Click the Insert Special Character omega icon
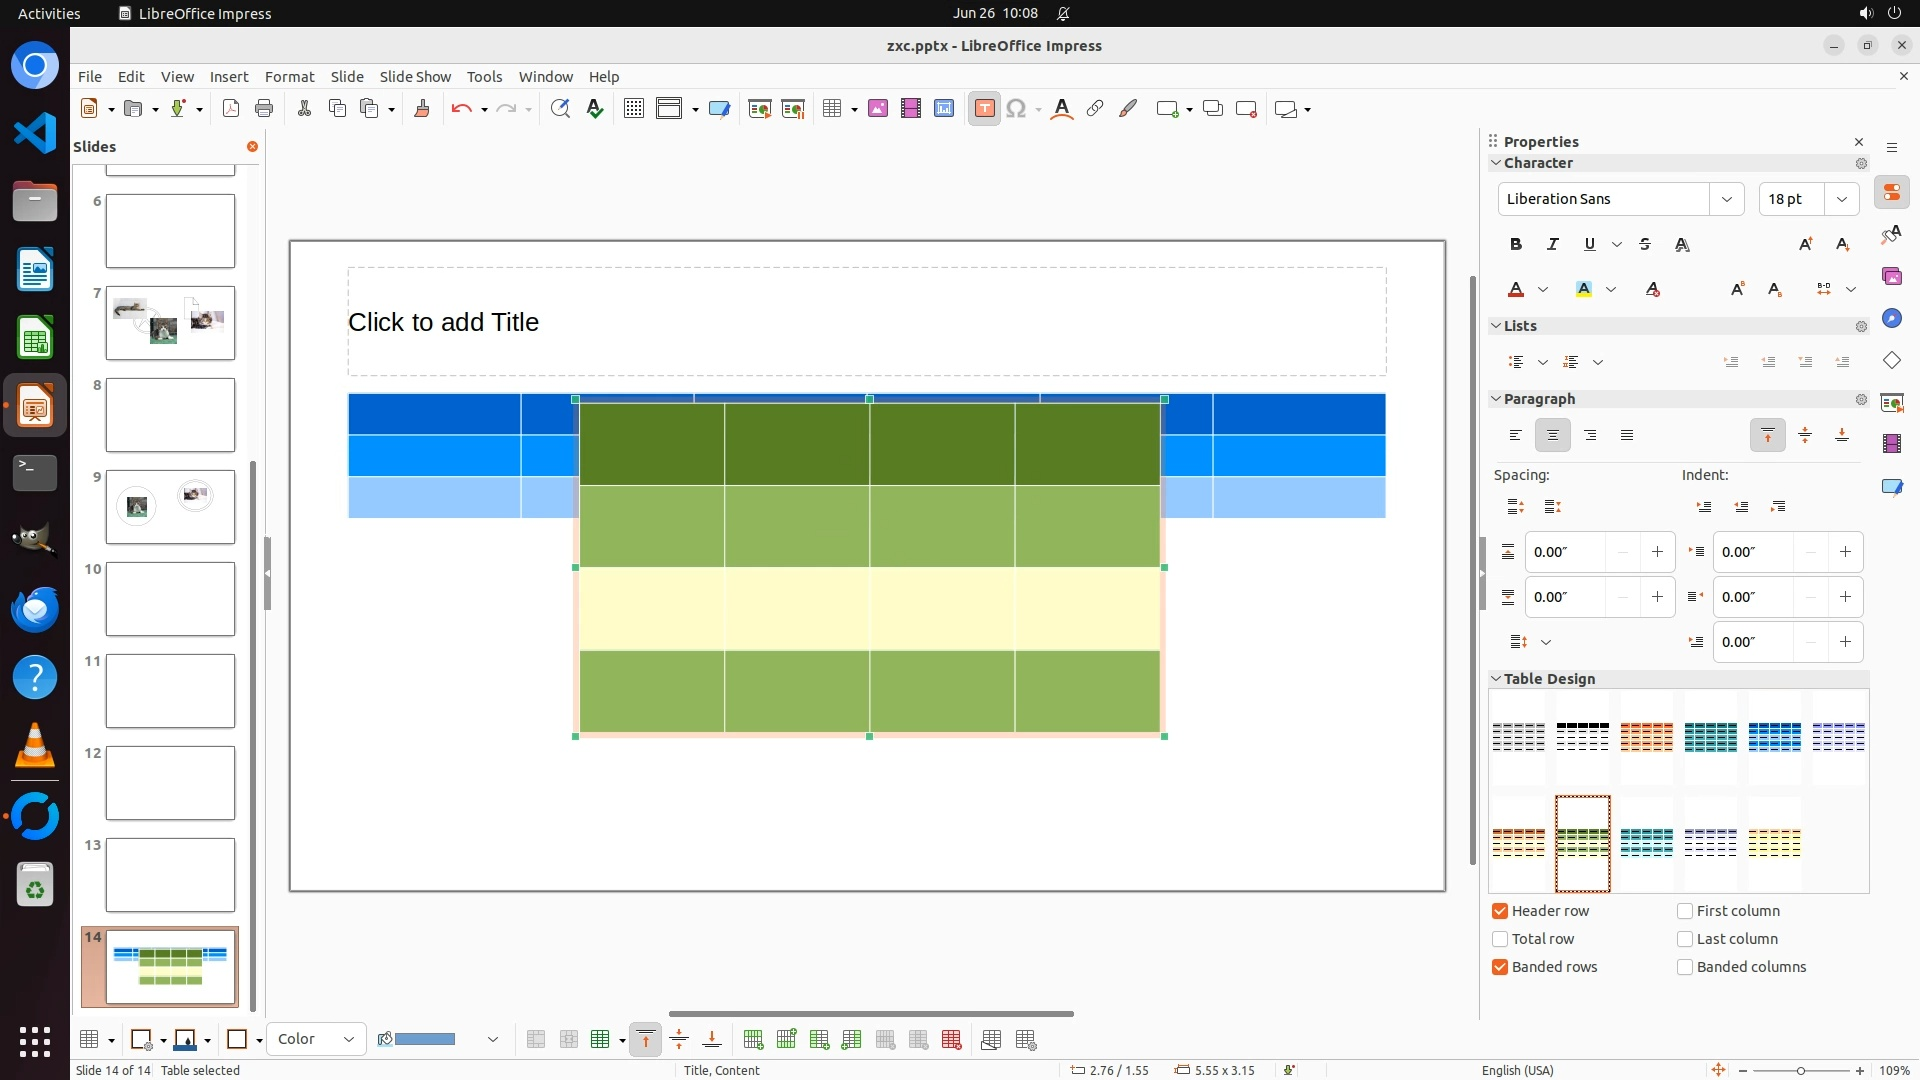 (x=1016, y=109)
